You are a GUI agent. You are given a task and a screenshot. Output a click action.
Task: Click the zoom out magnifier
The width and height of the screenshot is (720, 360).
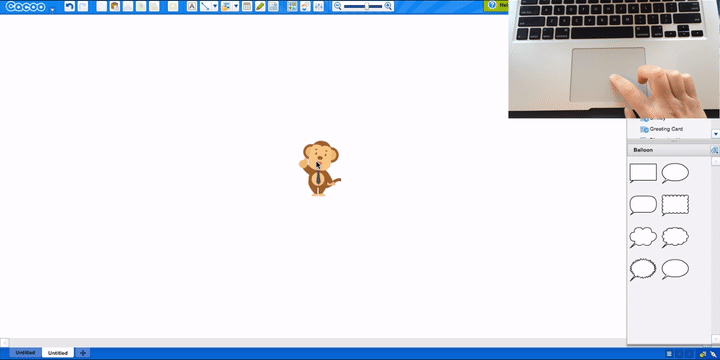click(x=338, y=6)
